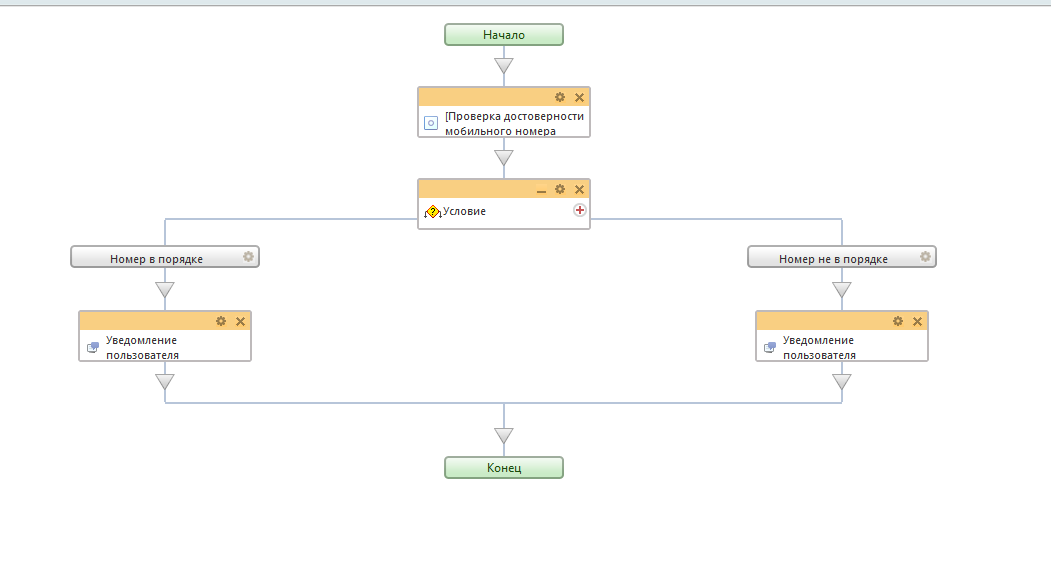Click the Номер не в порядке branch label
The image size is (1051, 573).
coord(833,259)
